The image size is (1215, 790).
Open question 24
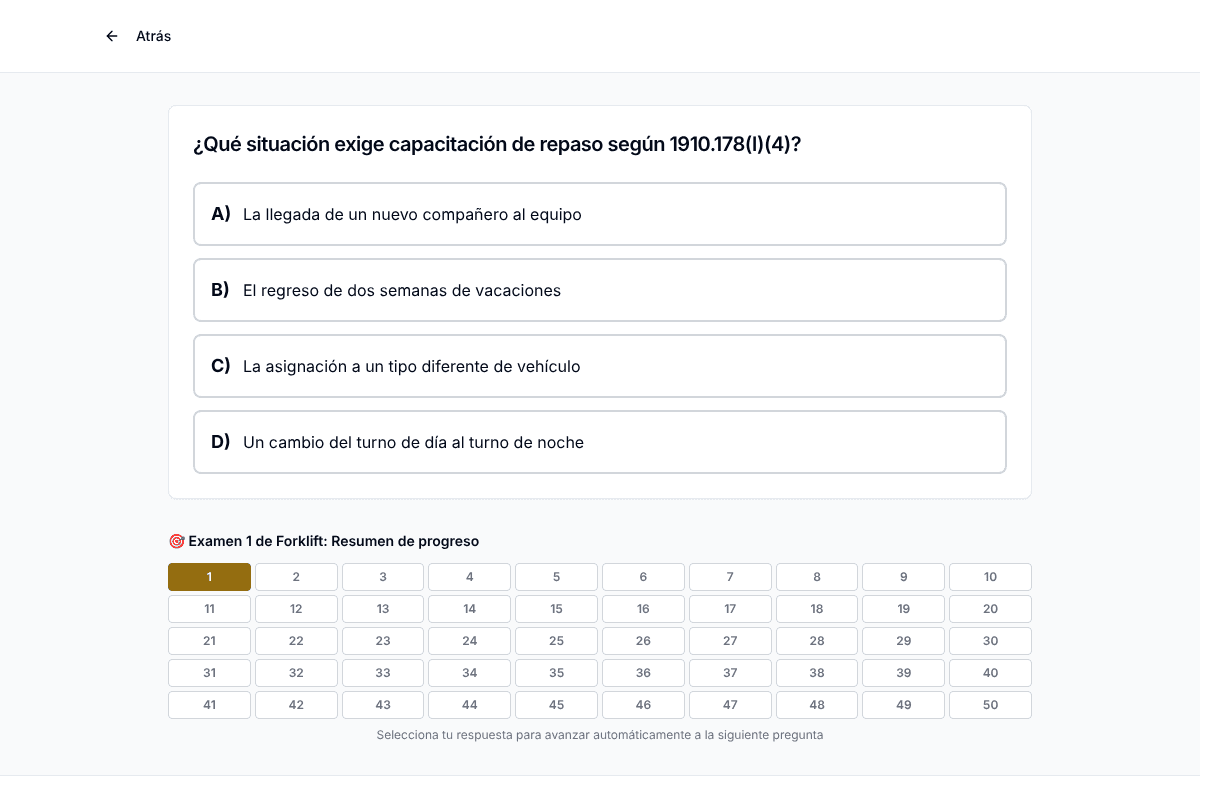coord(470,641)
